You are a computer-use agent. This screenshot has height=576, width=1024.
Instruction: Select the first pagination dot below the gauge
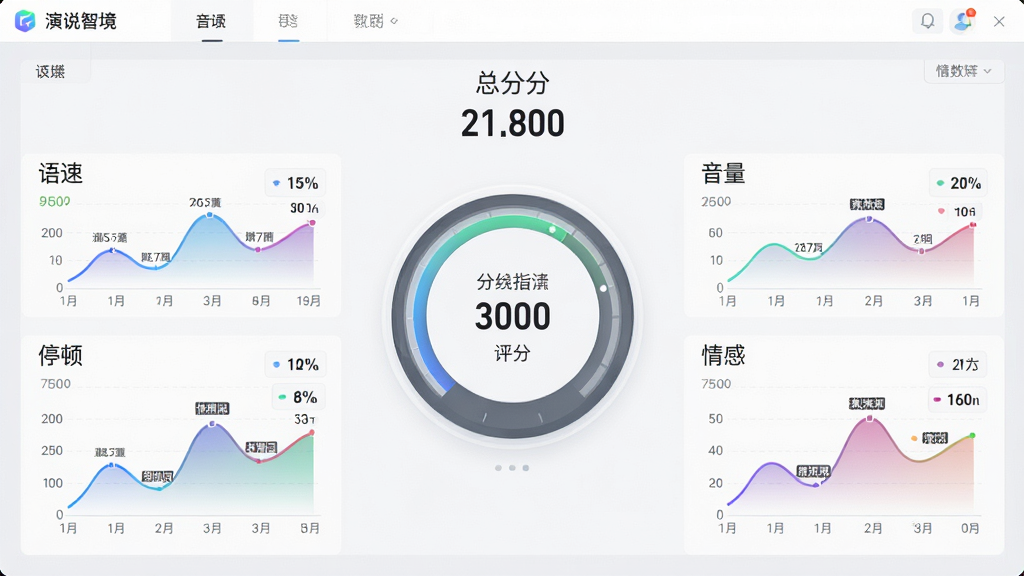click(x=498, y=468)
